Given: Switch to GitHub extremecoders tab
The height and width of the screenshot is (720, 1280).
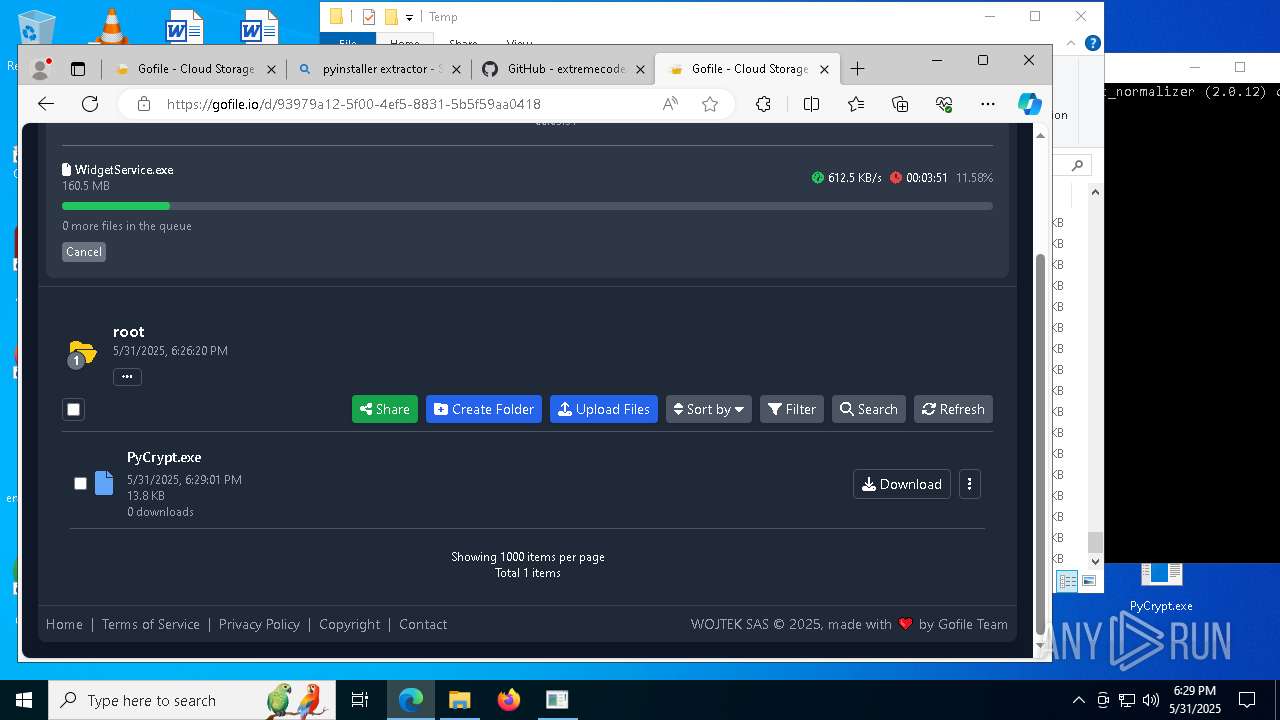Looking at the screenshot, I should pos(566,69).
